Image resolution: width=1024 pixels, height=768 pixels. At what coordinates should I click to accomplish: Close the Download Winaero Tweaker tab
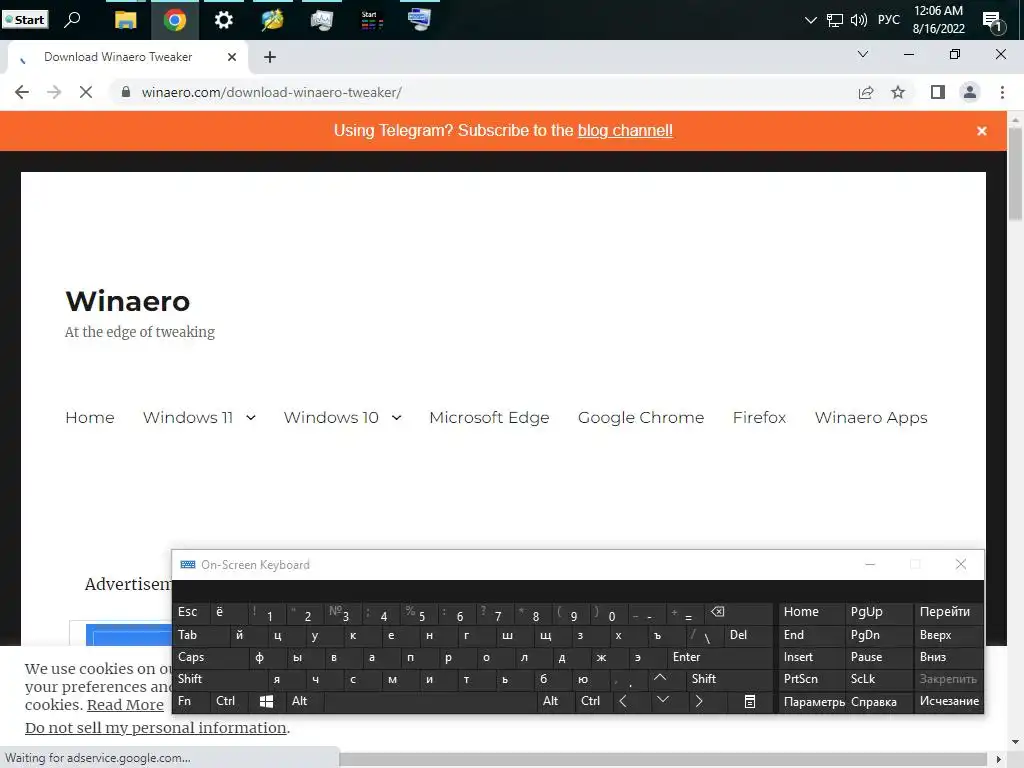coord(232,57)
